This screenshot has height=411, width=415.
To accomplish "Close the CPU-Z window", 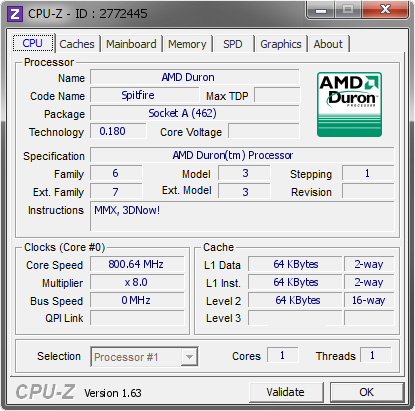I will (x=385, y=10).
